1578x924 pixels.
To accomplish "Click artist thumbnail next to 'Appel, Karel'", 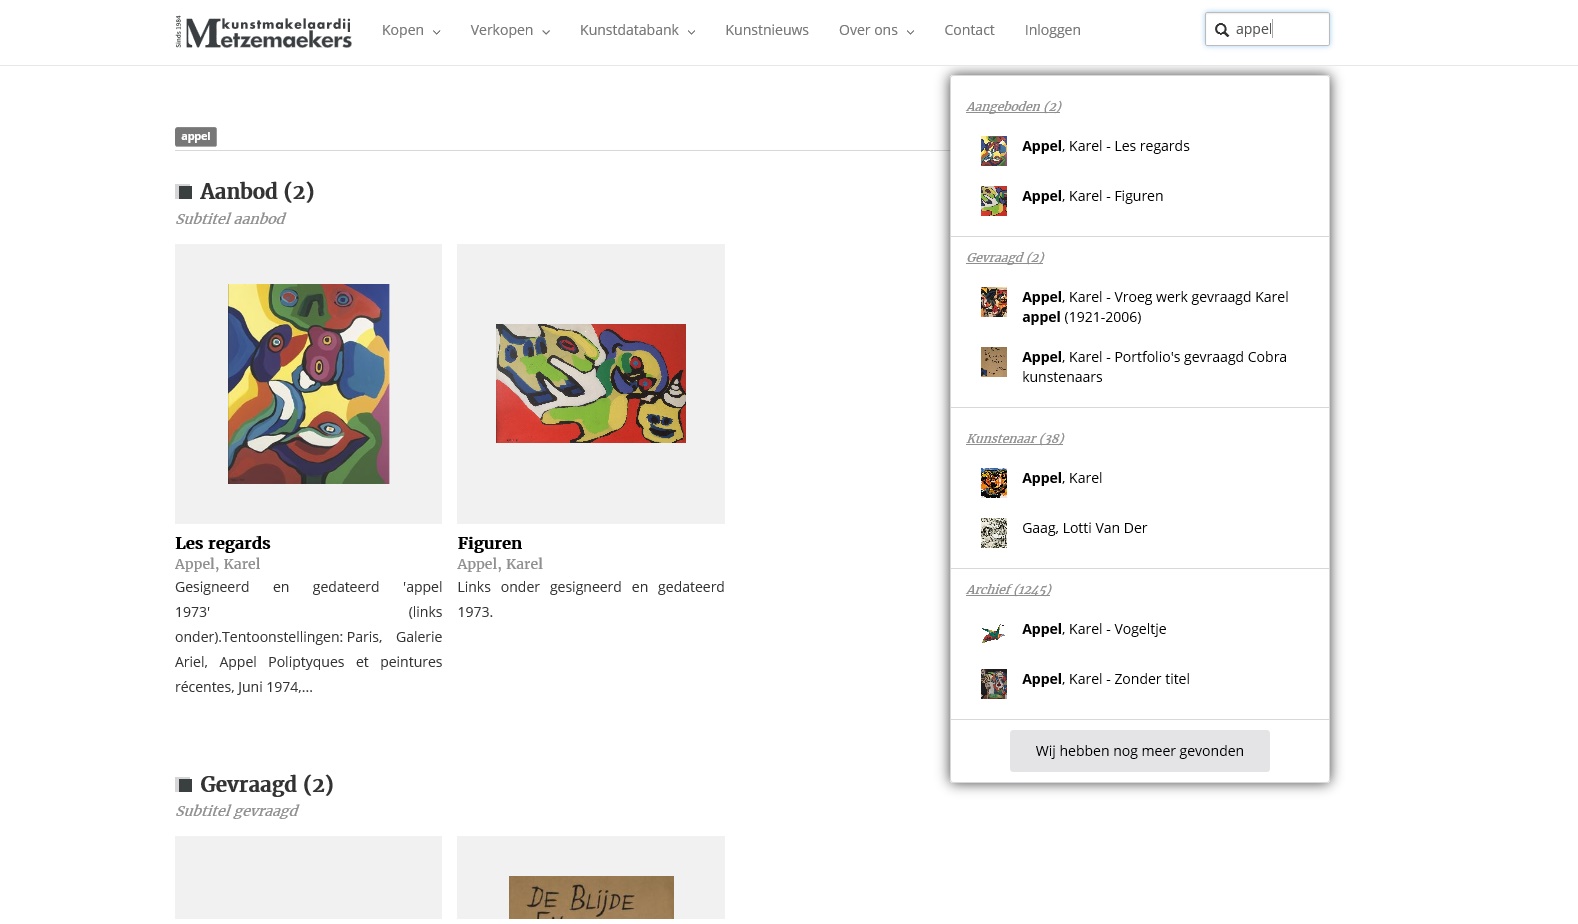I will point(994,483).
